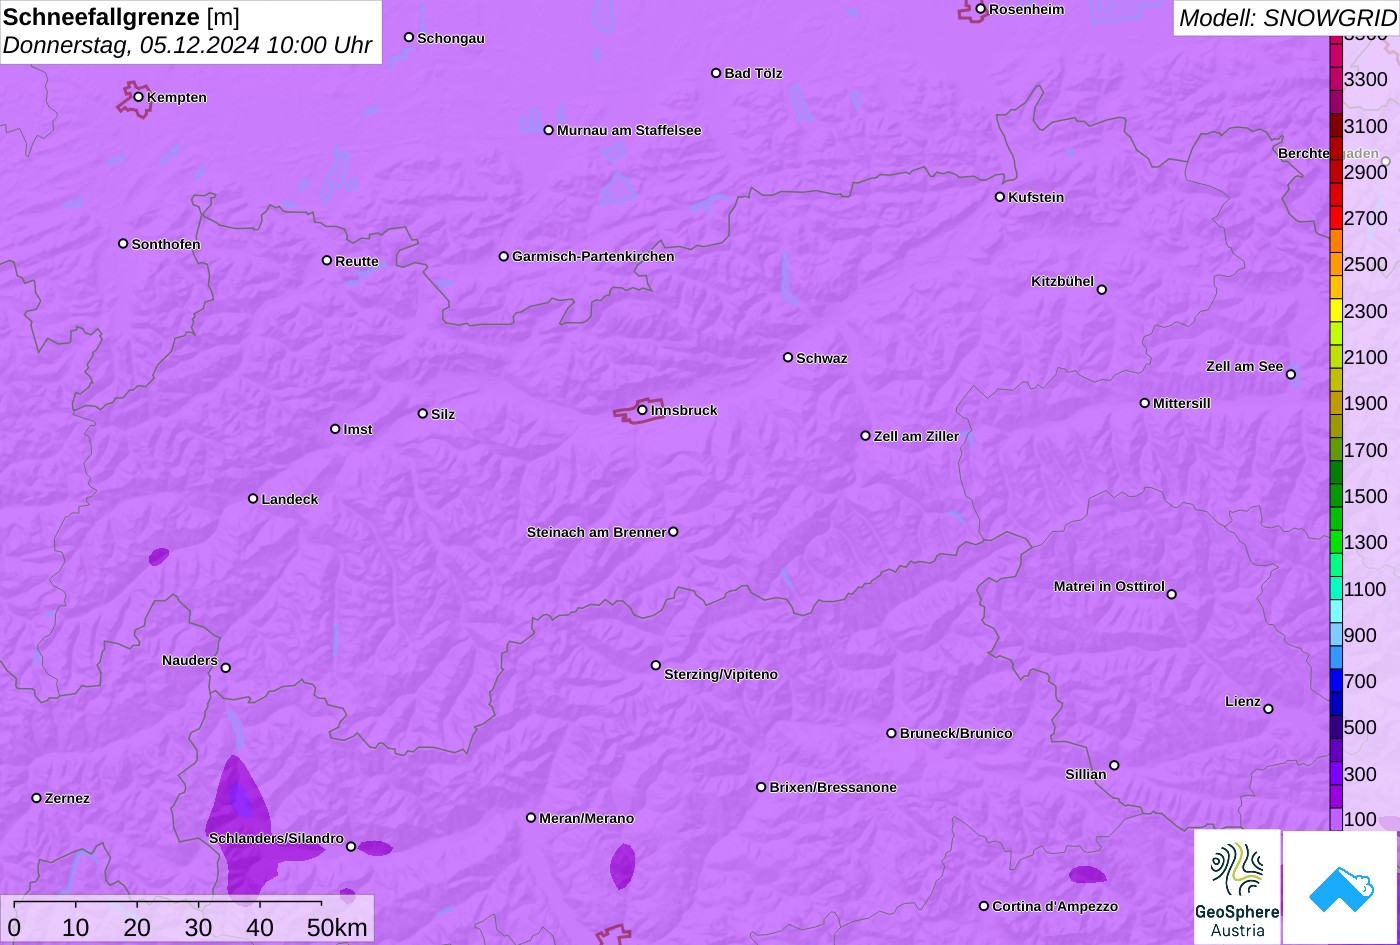Image resolution: width=1400 pixels, height=945 pixels.
Task: Click the 900 legend value
Action: (1360, 635)
